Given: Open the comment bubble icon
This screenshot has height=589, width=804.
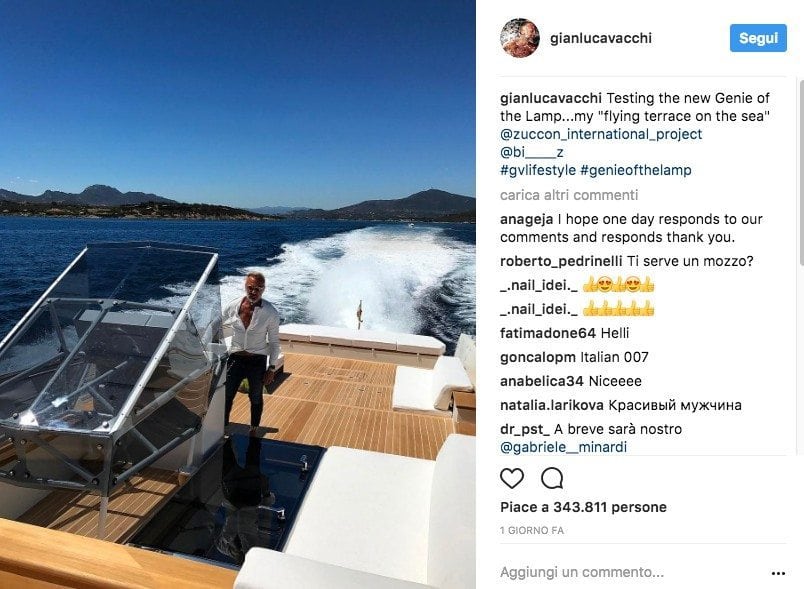Looking at the screenshot, I should pos(552,478).
